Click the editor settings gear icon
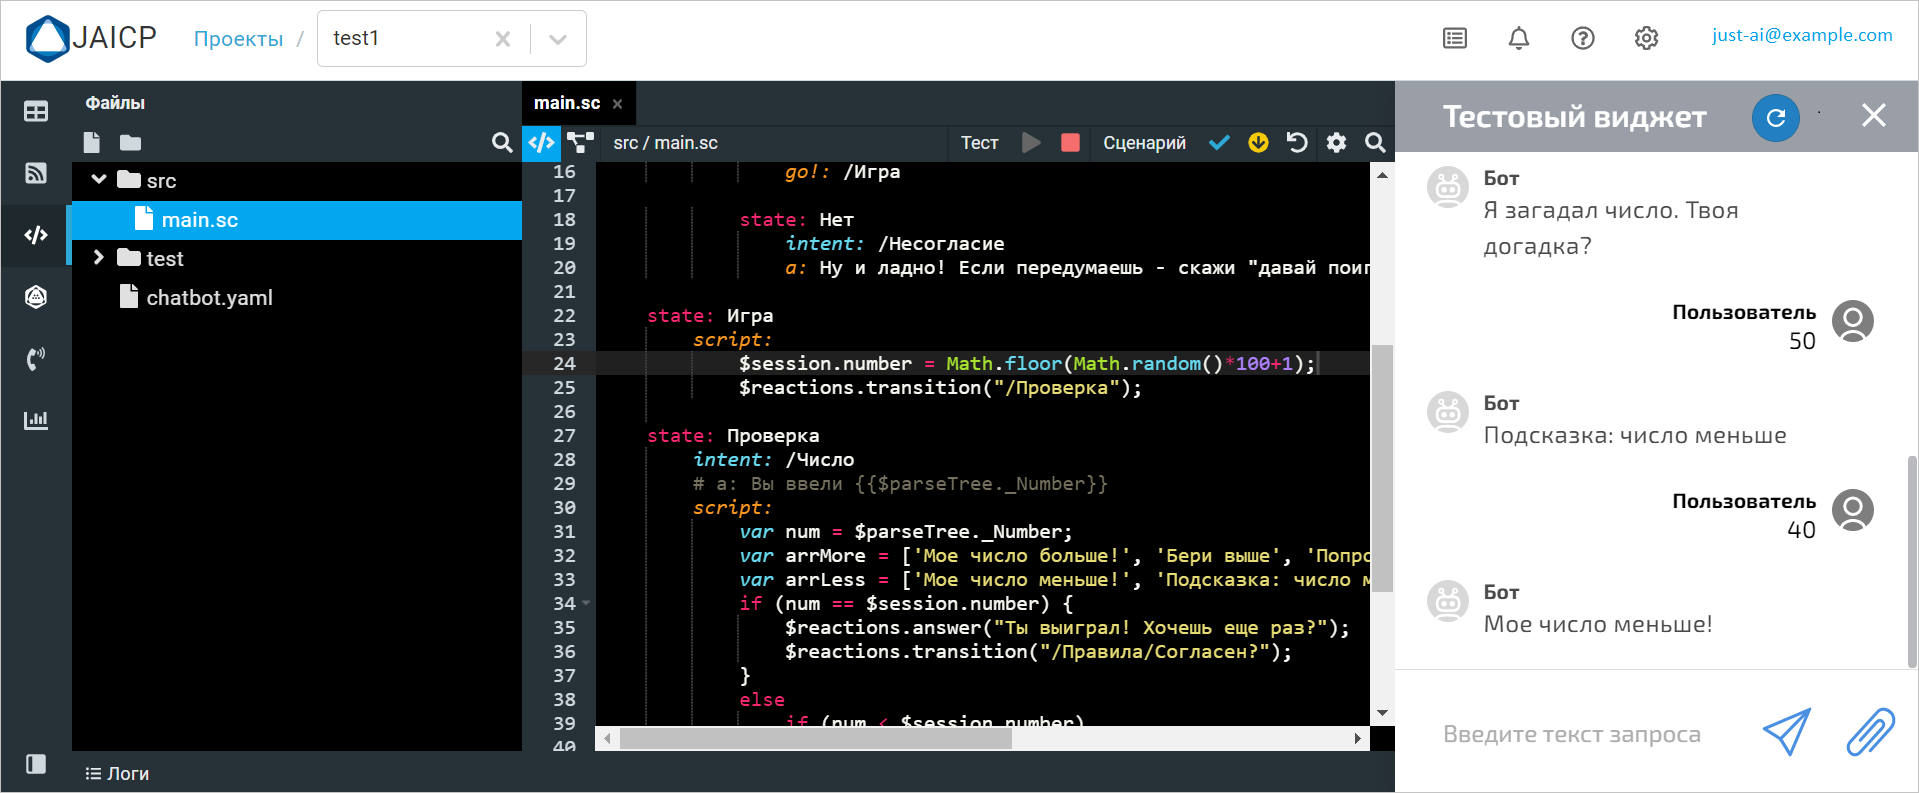Image resolution: width=1919 pixels, height=793 pixels. pos(1336,143)
